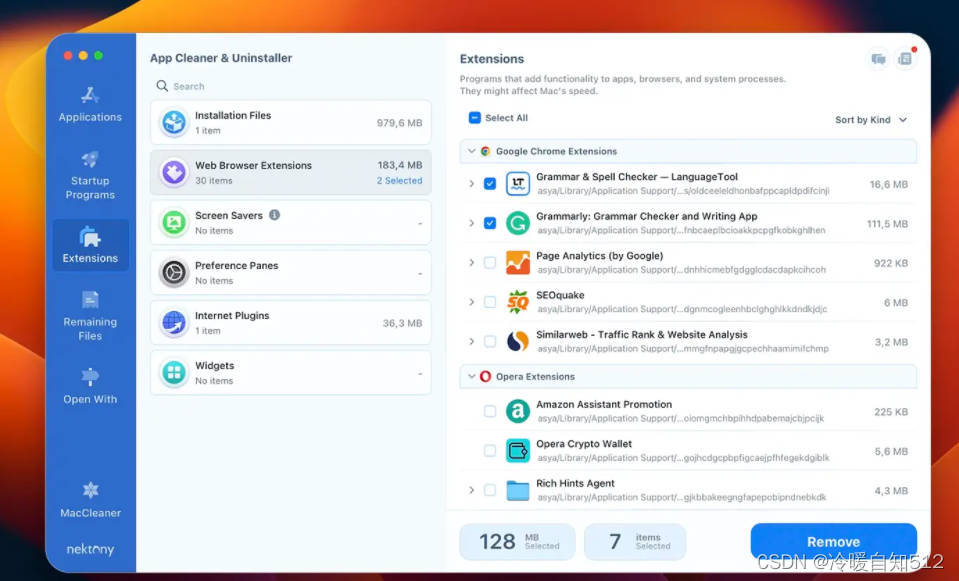The height and width of the screenshot is (581, 959).
Task: Select Web Browser Extensions category
Action: pos(291,172)
